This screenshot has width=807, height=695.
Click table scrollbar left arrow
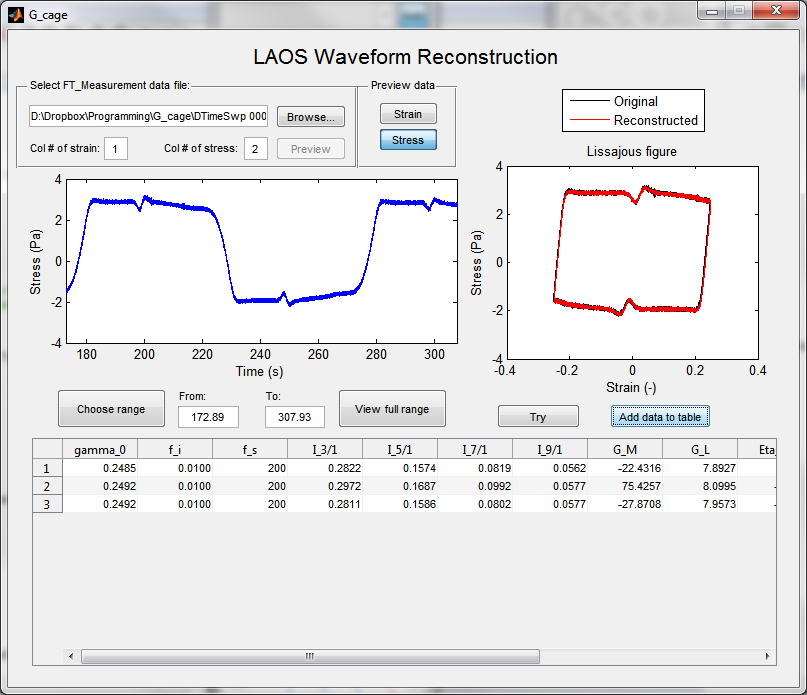[71, 657]
